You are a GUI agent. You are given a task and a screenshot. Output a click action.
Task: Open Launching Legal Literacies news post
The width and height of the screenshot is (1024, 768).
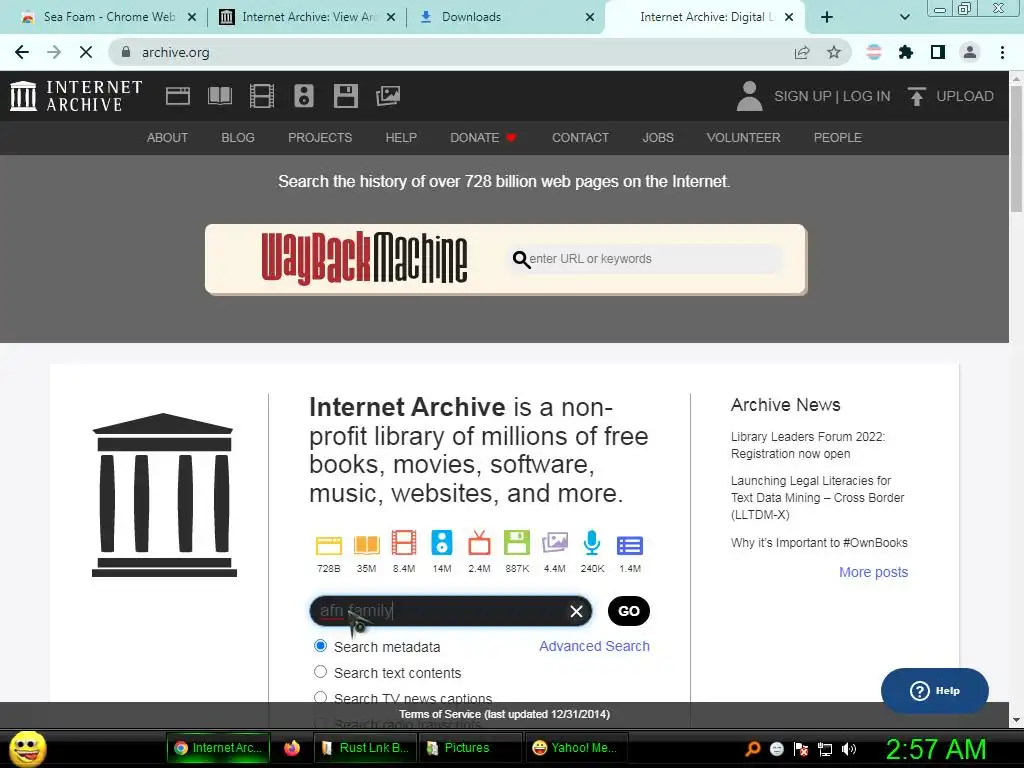(x=818, y=498)
